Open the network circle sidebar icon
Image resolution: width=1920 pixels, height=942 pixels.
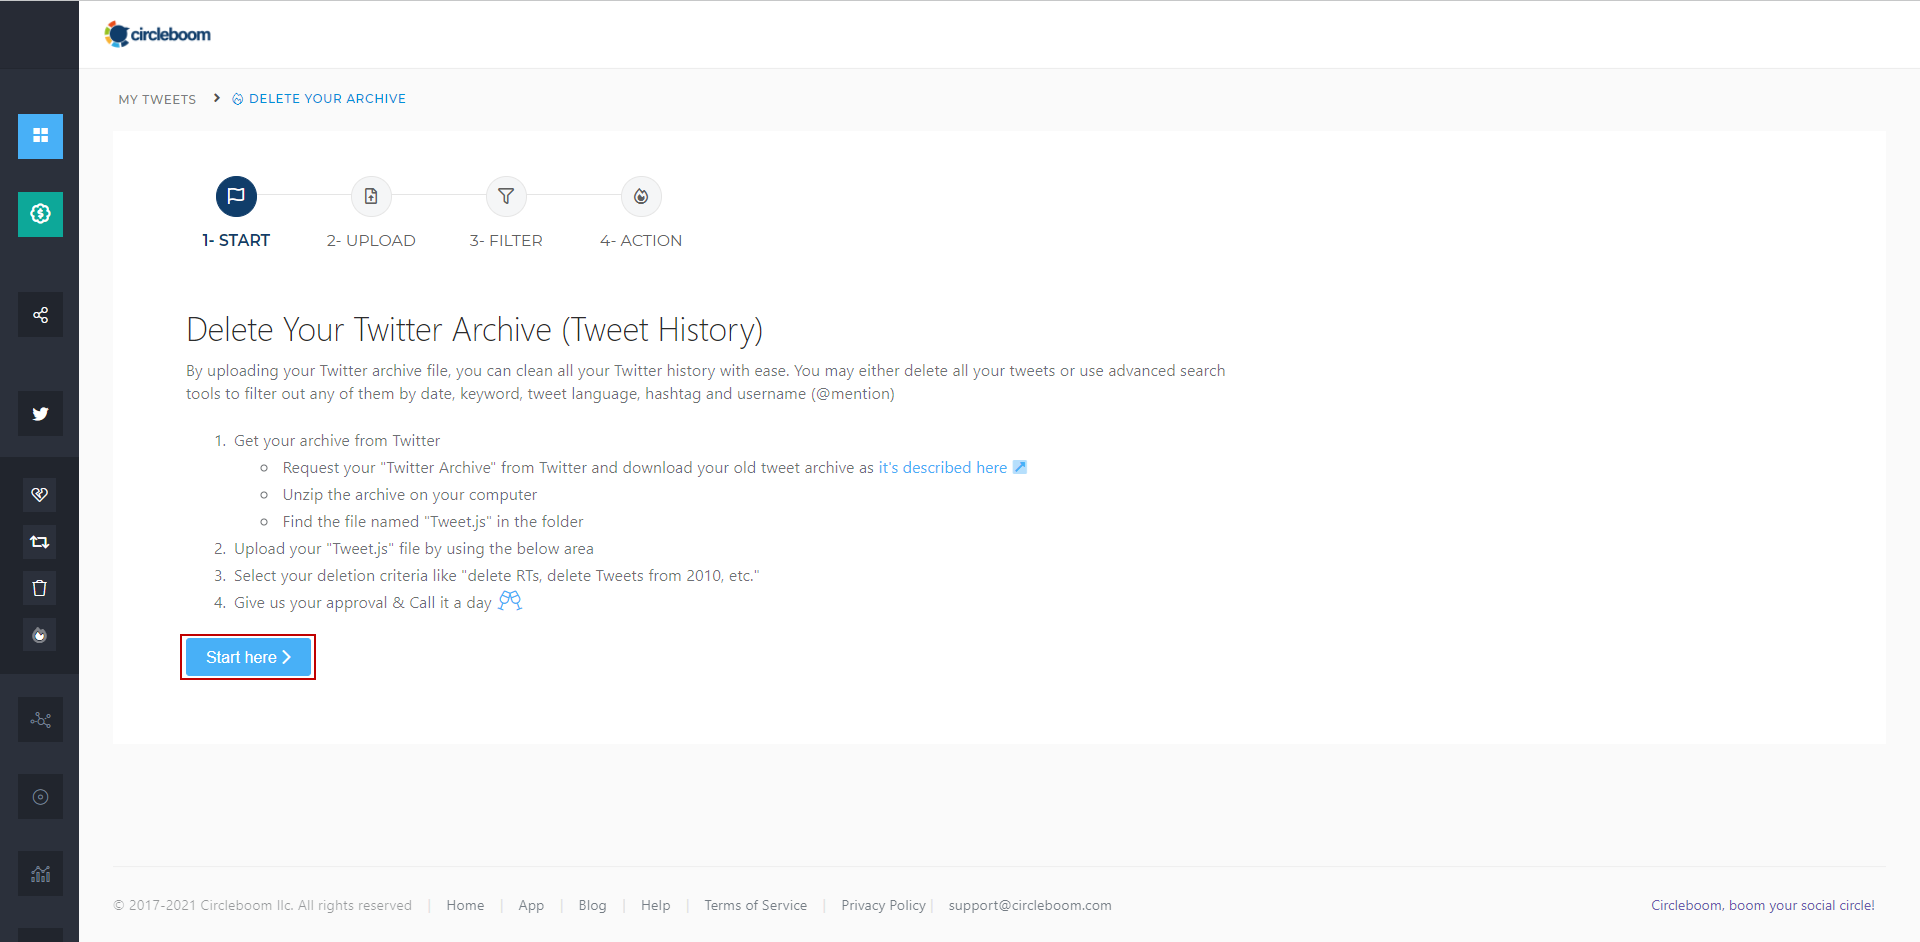[40, 719]
